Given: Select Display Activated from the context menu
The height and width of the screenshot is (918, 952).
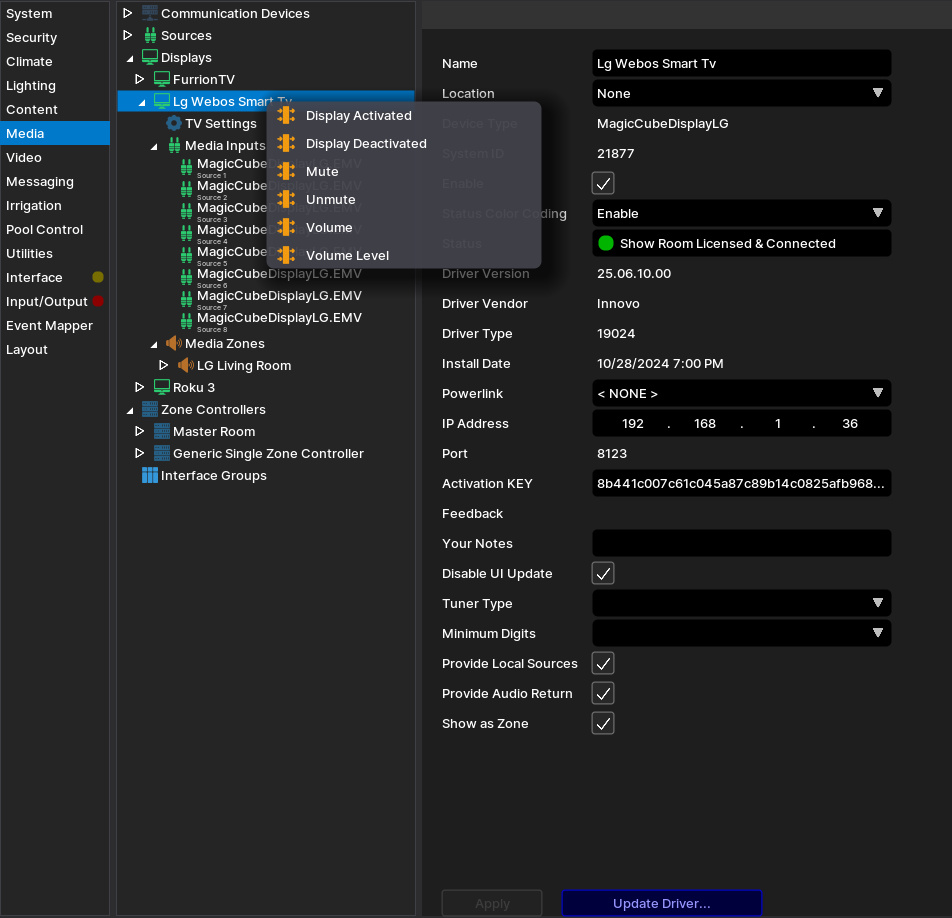Looking at the screenshot, I should (x=404, y=115).
